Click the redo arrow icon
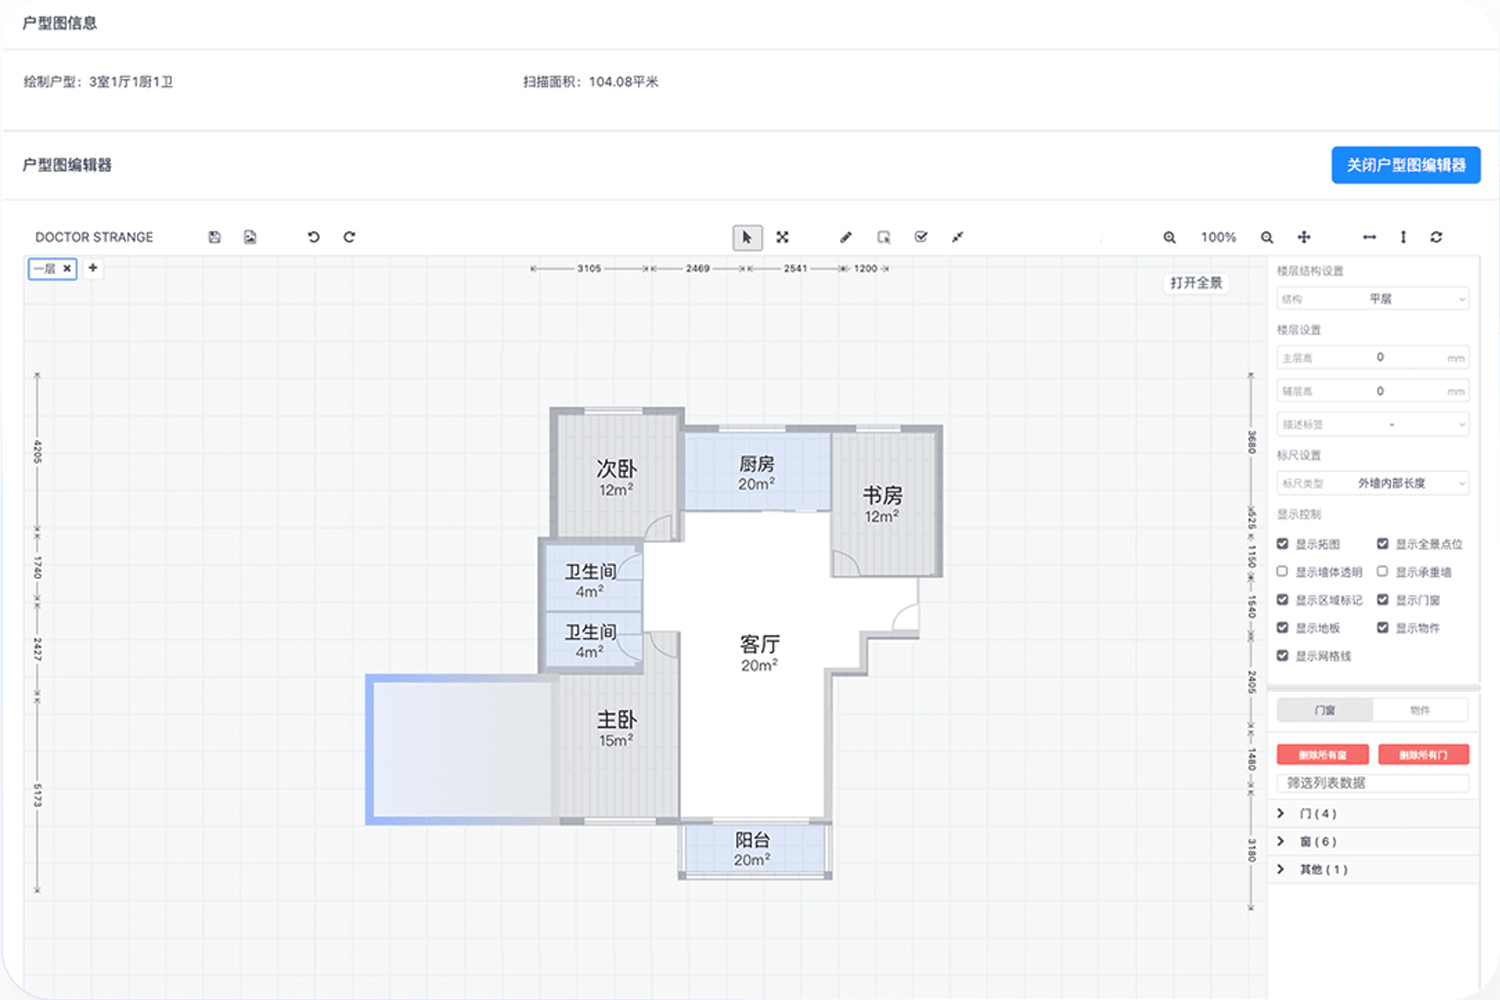The height and width of the screenshot is (1000, 1500). 349,237
